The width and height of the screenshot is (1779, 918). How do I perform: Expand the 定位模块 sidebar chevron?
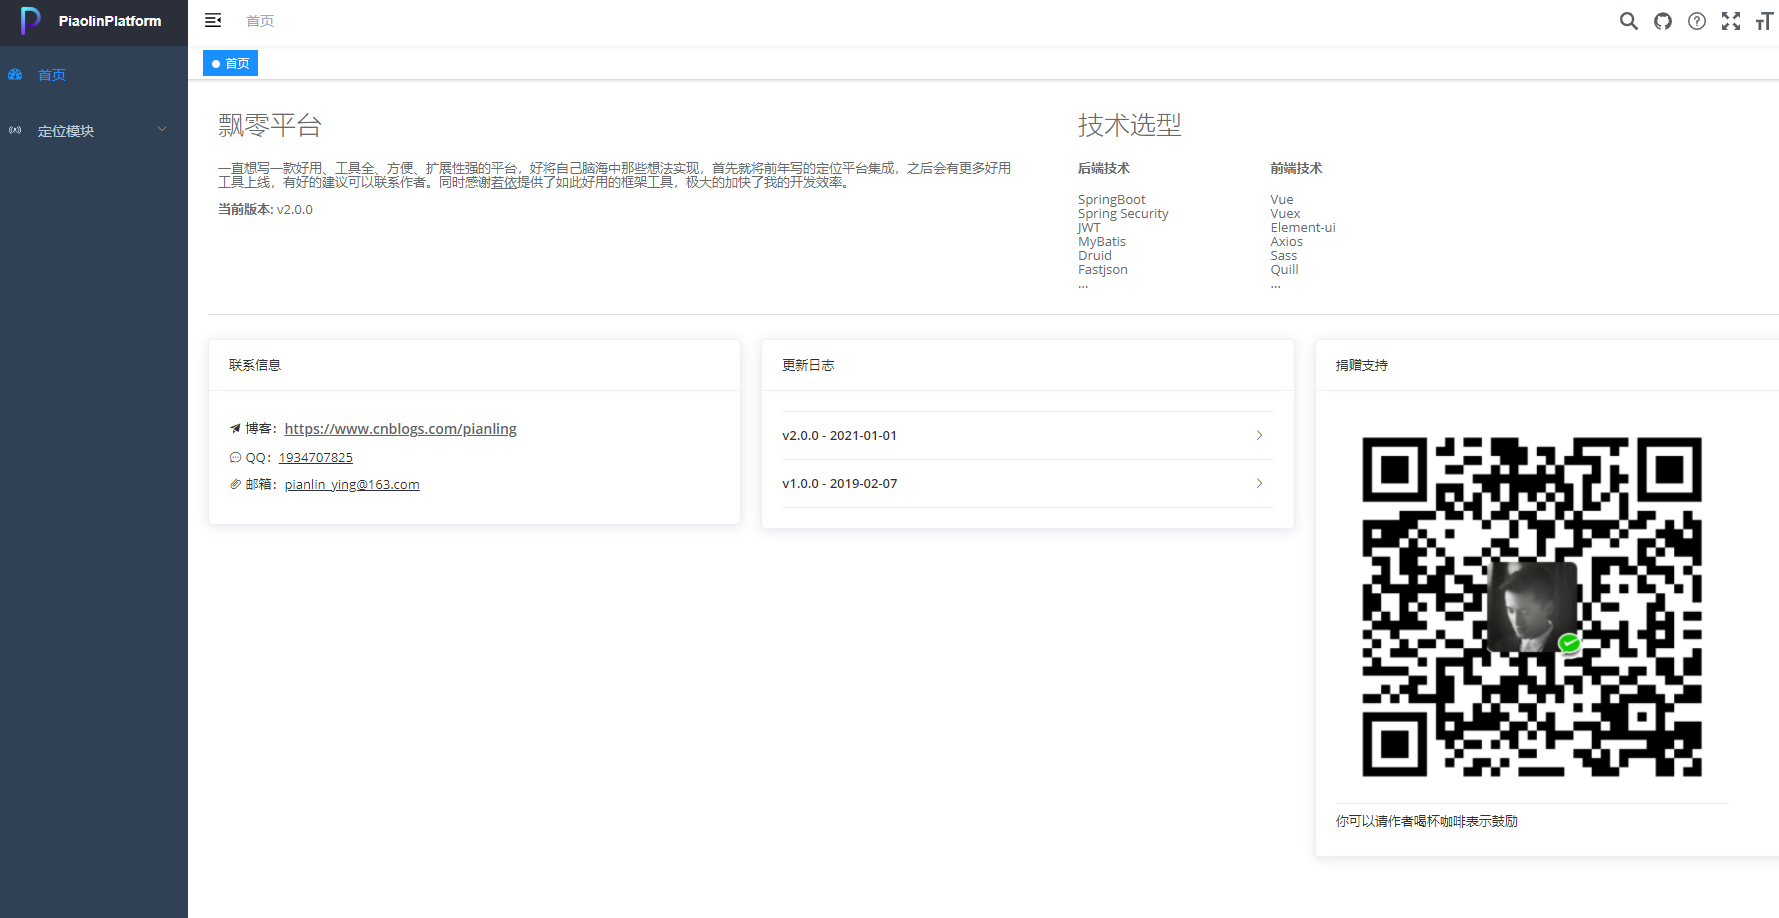point(162,129)
